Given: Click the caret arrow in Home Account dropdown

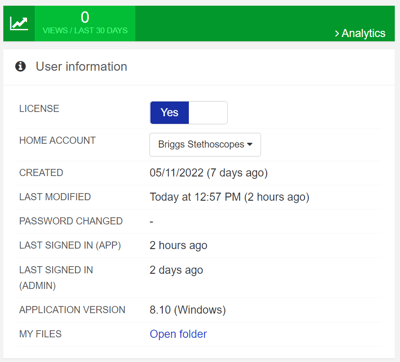Looking at the screenshot, I should pyautogui.click(x=250, y=145).
